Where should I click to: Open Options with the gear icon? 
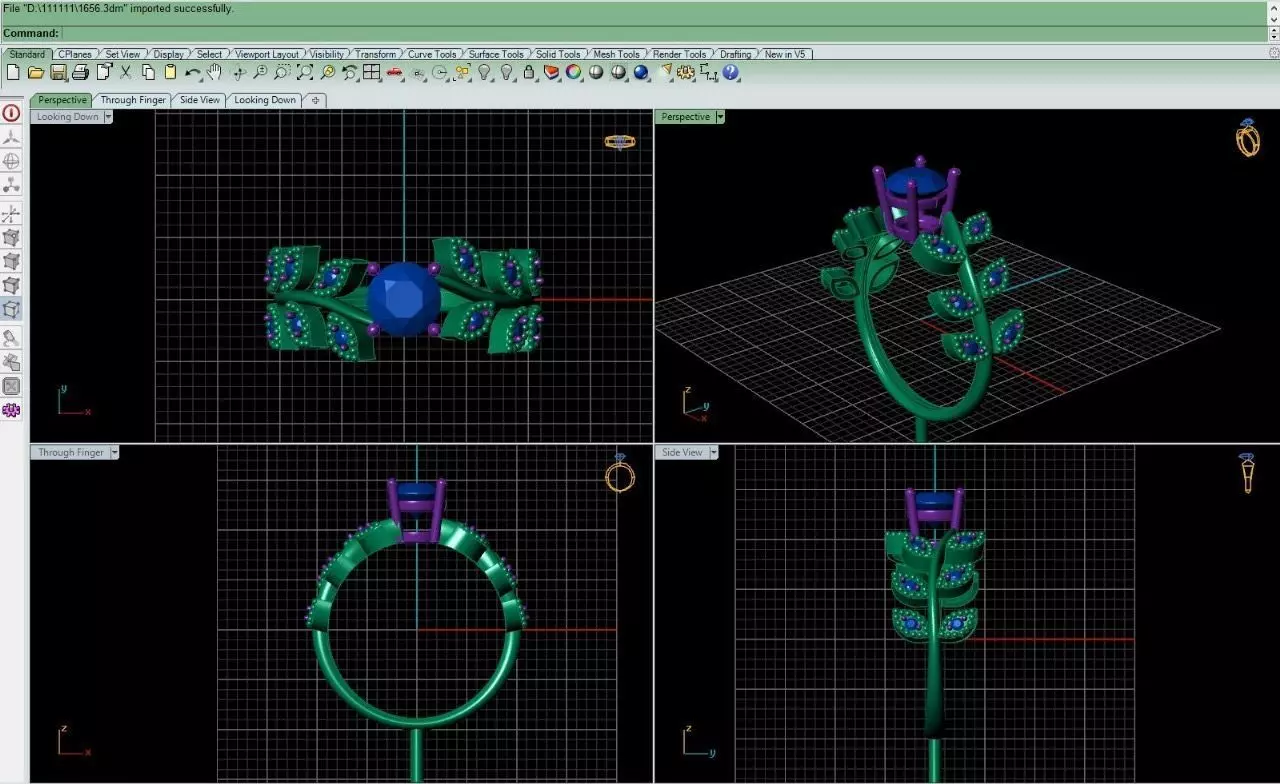coord(687,72)
